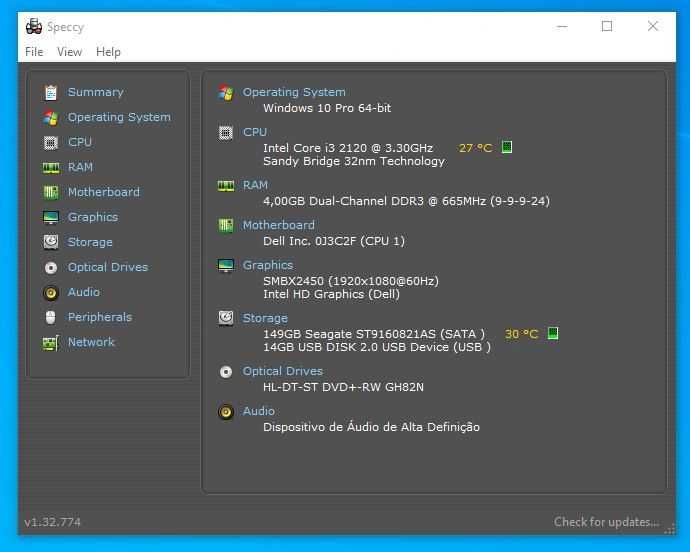Click the Check for updates link
This screenshot has height=552, width=690.
(x=606, y=522)
